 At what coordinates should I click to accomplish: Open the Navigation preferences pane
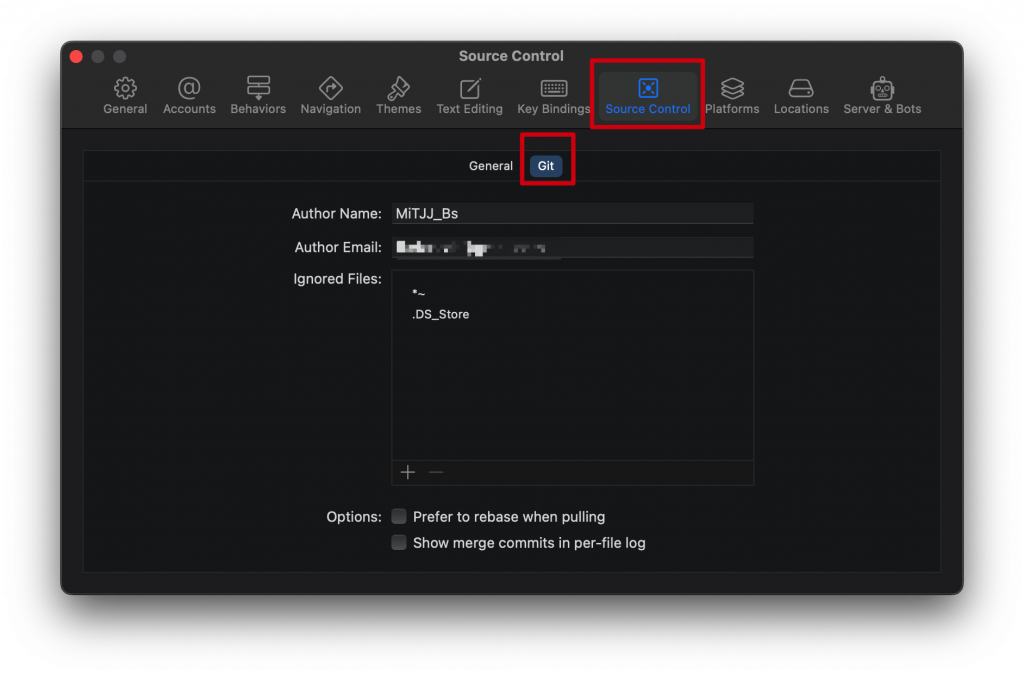(330, 95)
